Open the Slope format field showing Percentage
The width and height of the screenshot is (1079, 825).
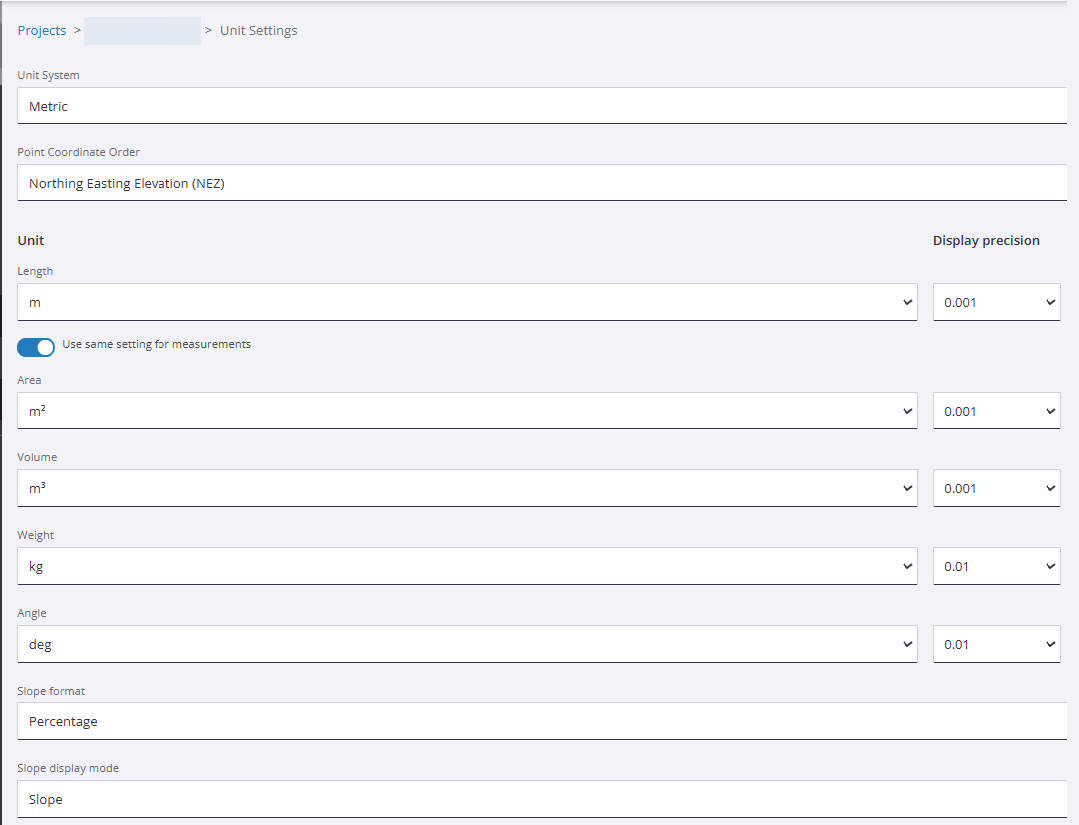(542, 721)
